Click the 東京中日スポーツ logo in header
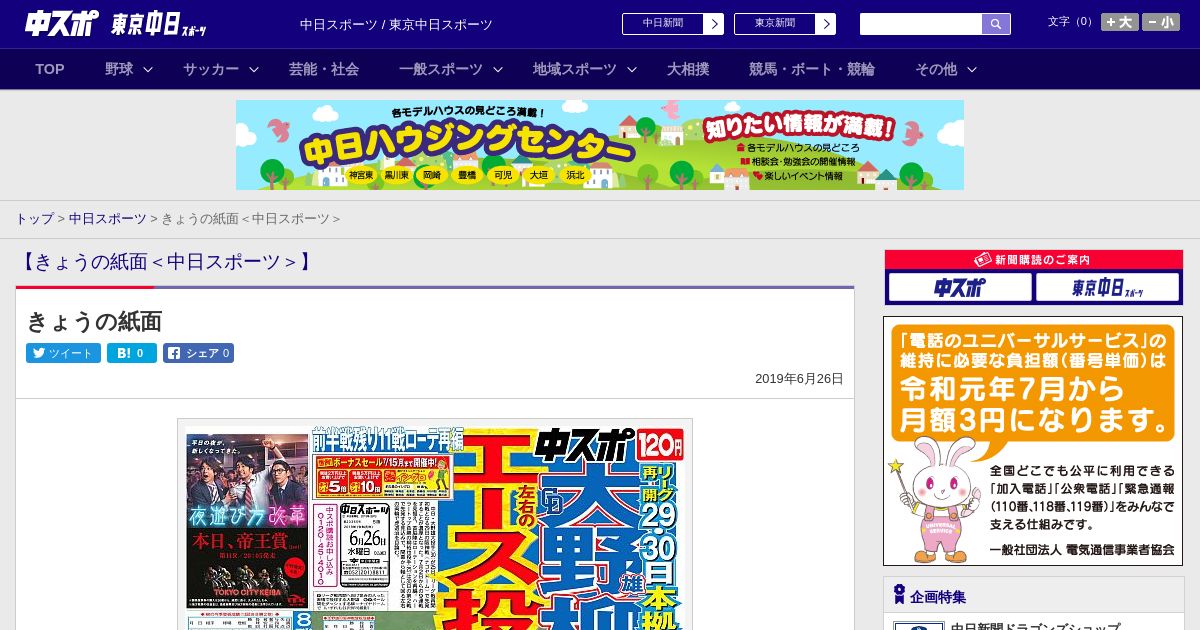The height and width of the screenshot is (630, 1200). tap(159, 24)
